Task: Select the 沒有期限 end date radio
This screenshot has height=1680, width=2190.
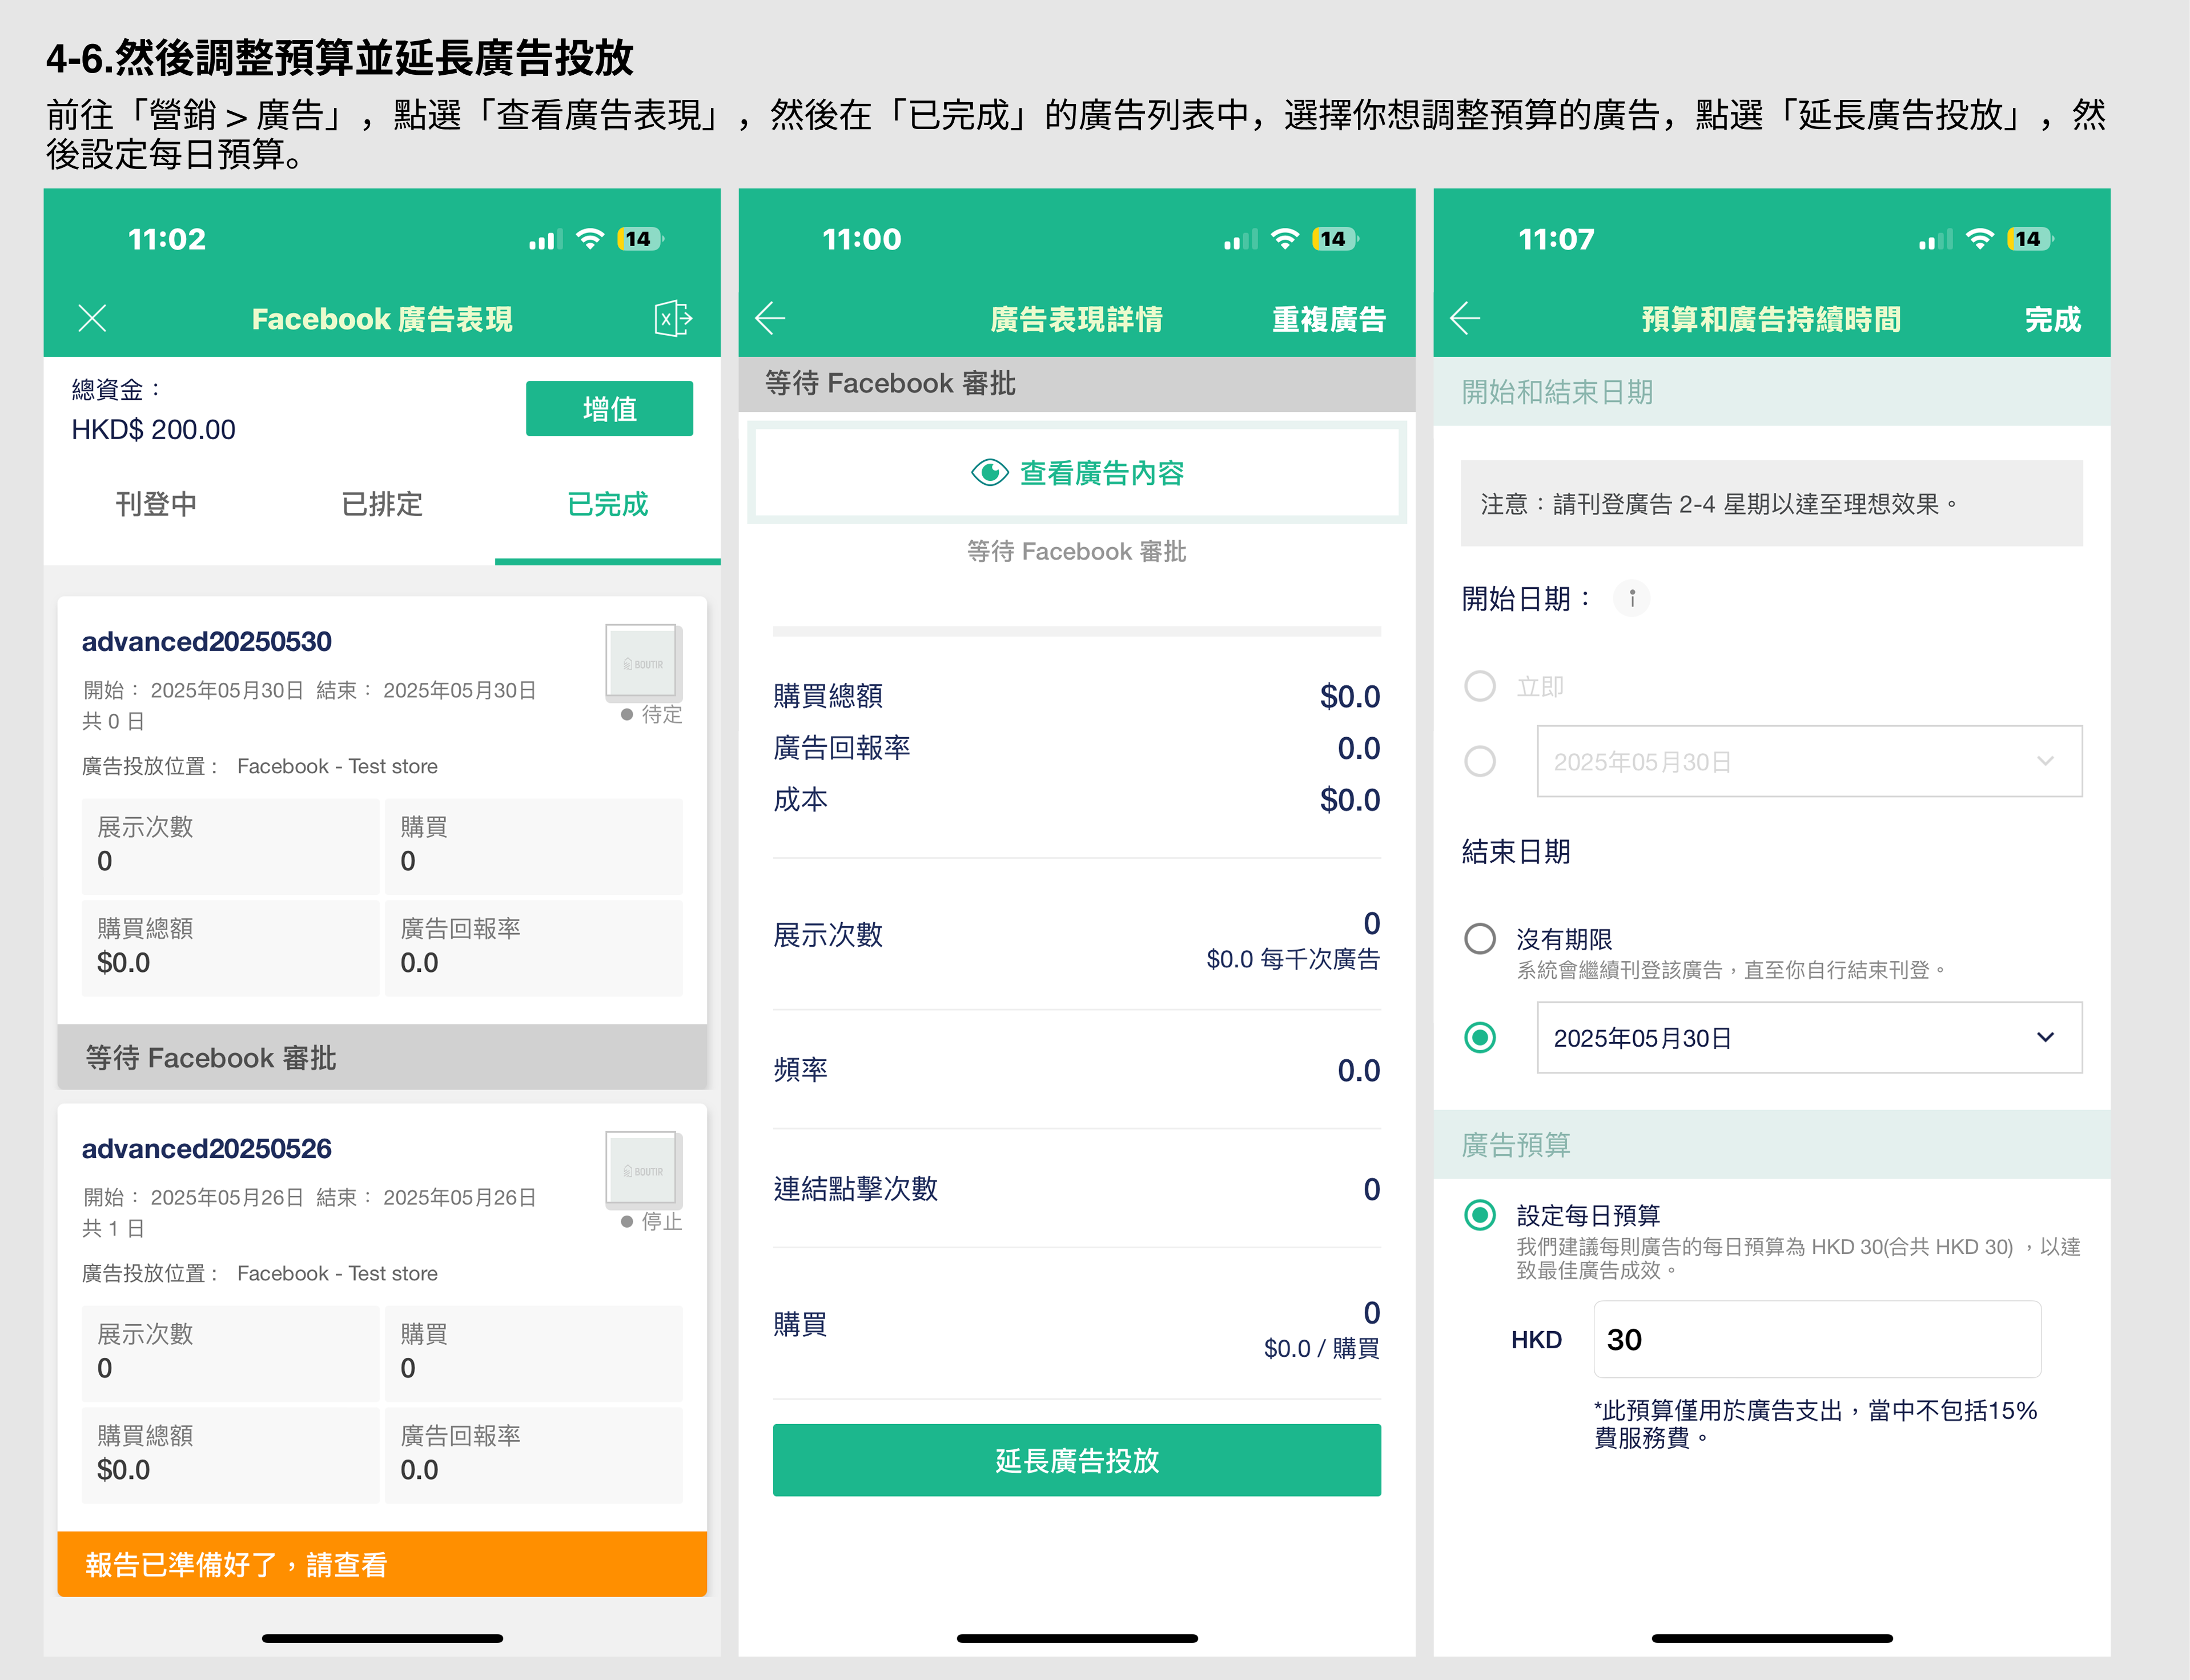Action: (x=1480, y=939)
